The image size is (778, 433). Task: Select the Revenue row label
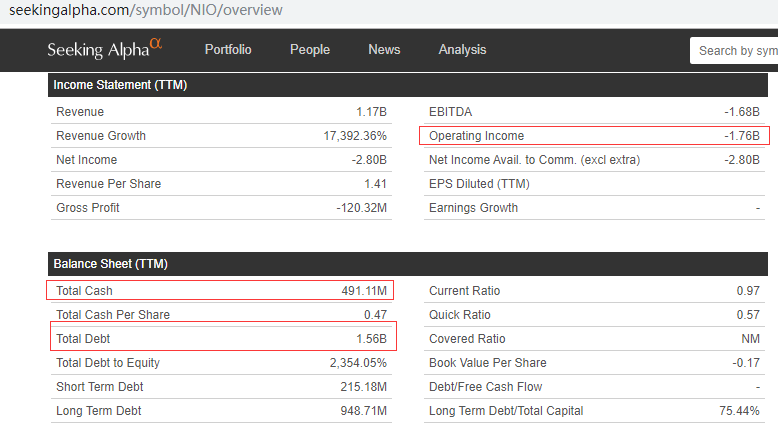pos(80,112)
